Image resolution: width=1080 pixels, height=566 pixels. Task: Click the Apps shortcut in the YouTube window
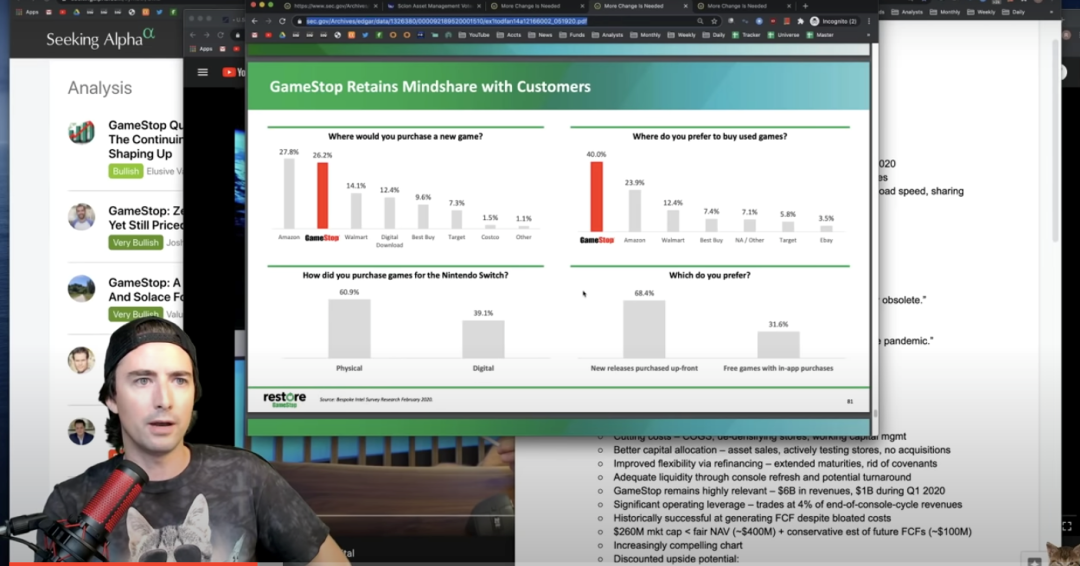pos(200,49)
